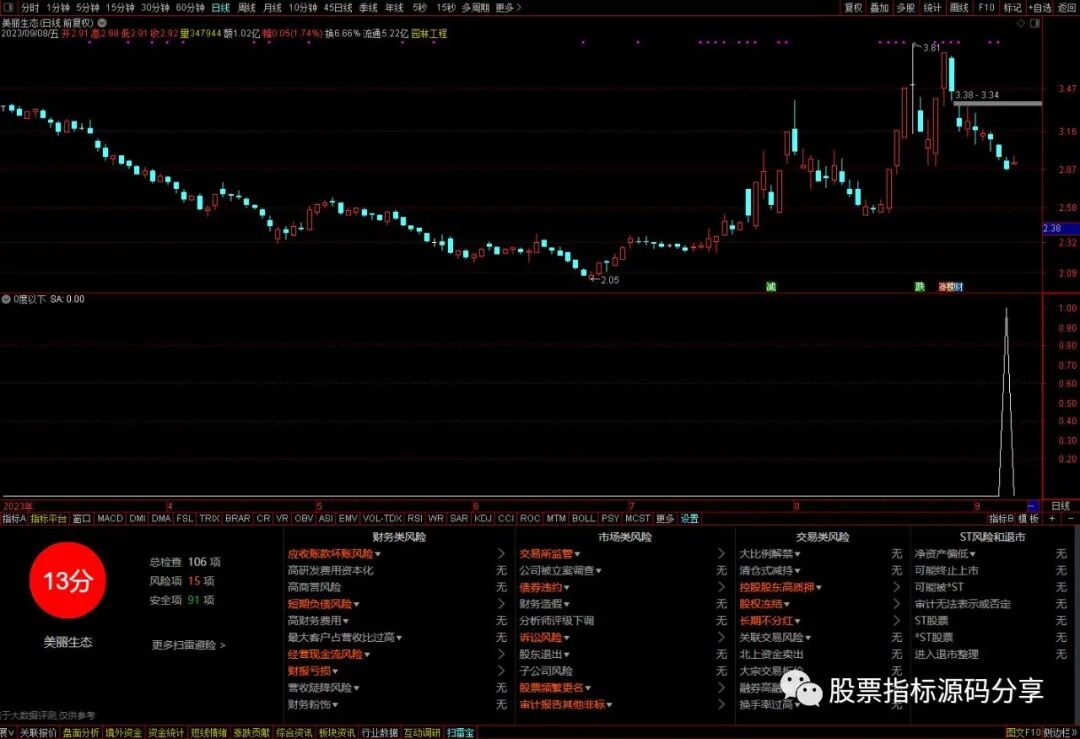
Task: Open arrow for 交易所监管 row
Action: [x=721, y=554]
